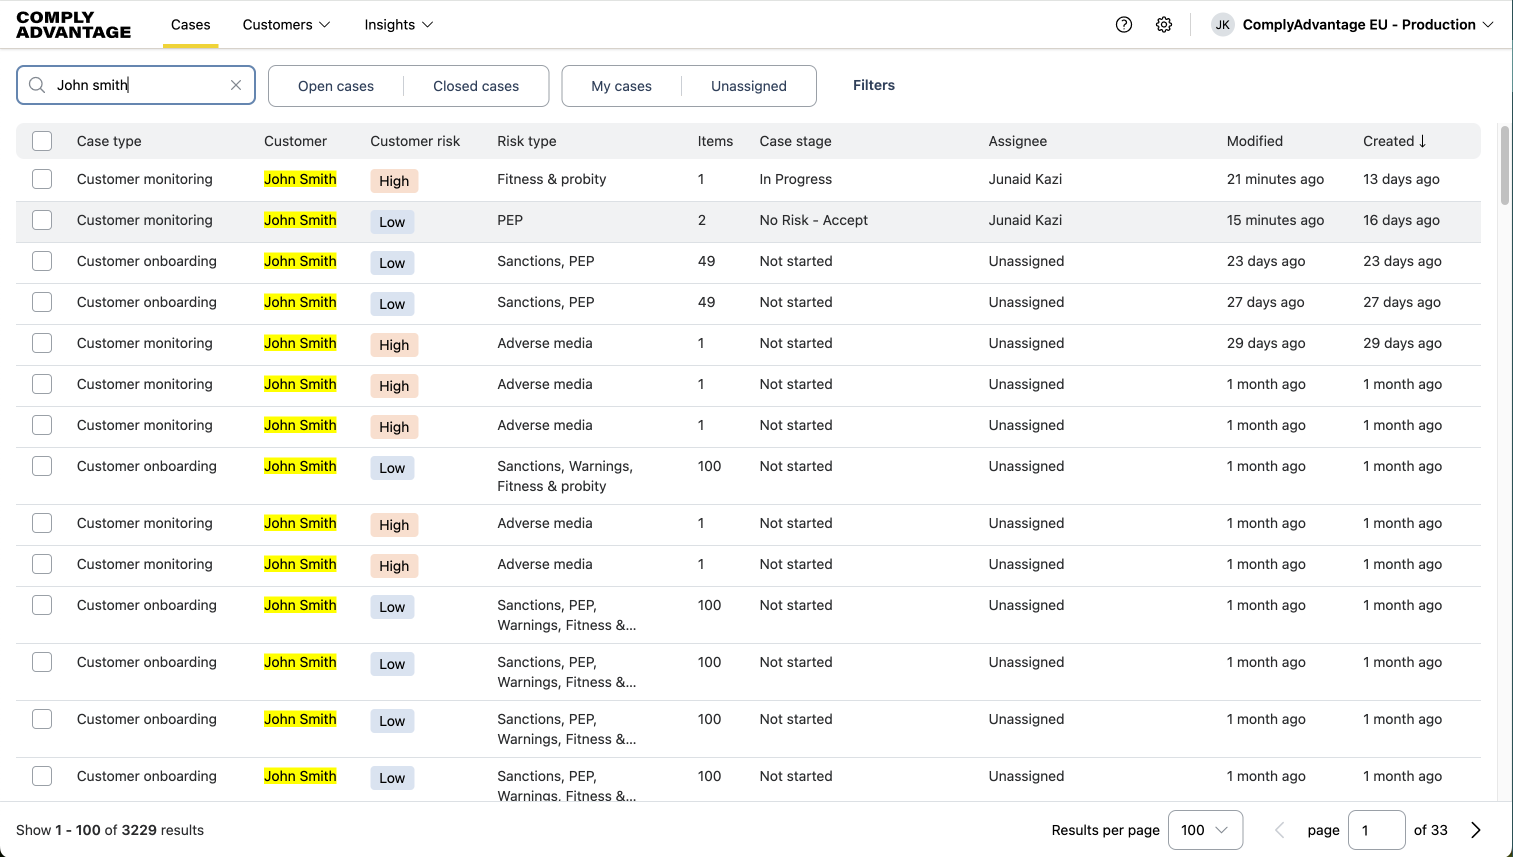Filter by Unassigned cases
The height and width of the screenshot is (857, 1513).
point(748,86)
